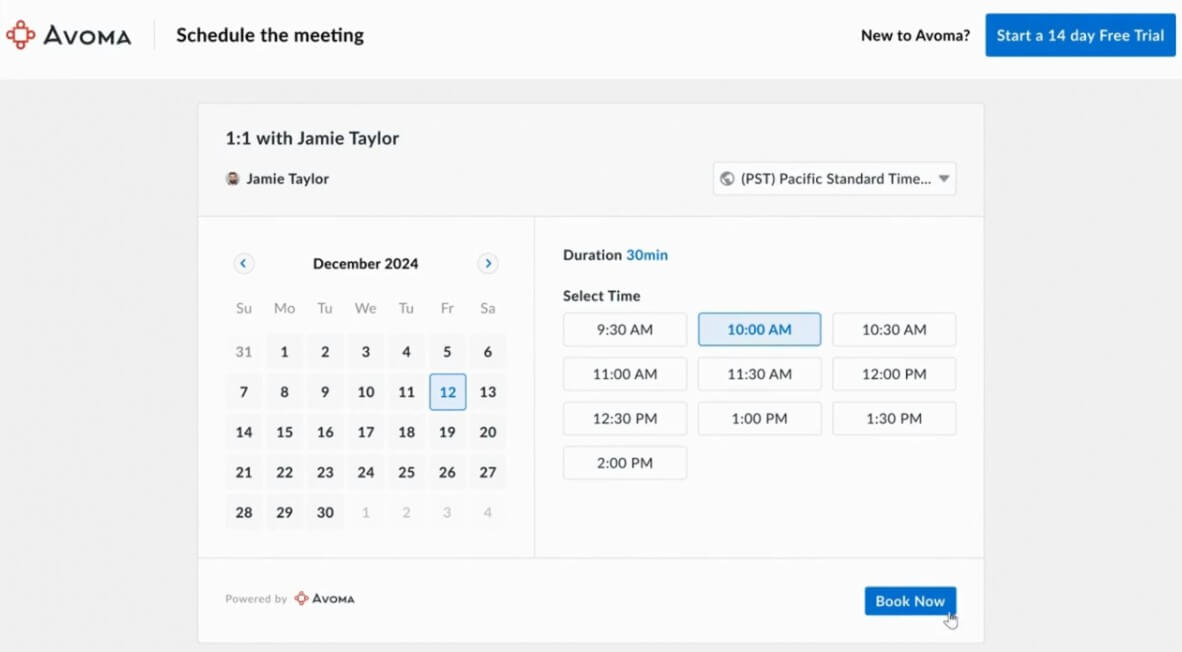Image resolution: width=1182 pixels, height=652 pixels.
Task: Pick December 26 in the calendar
Action: (x=447, y=472)
